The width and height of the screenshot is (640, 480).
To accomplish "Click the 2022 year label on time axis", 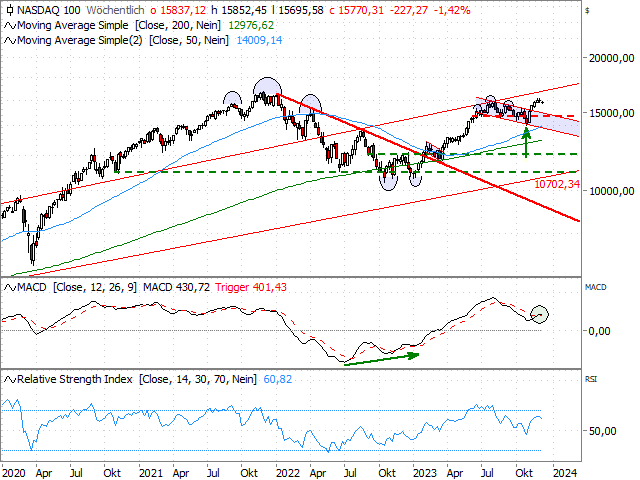I will pos(288,473).
